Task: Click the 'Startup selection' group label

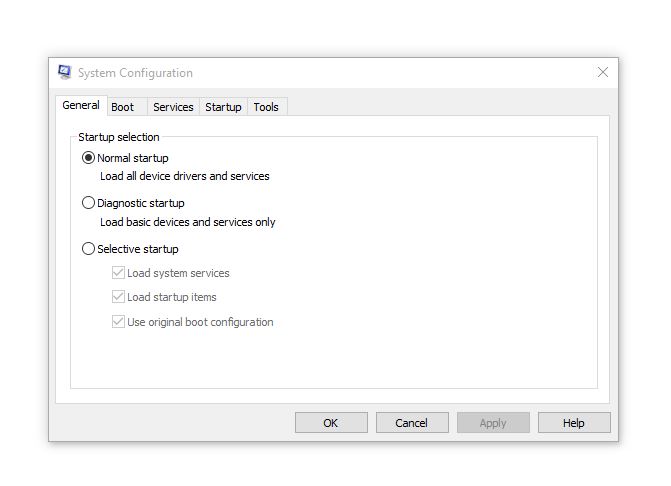Action: [x=119, y=137]
